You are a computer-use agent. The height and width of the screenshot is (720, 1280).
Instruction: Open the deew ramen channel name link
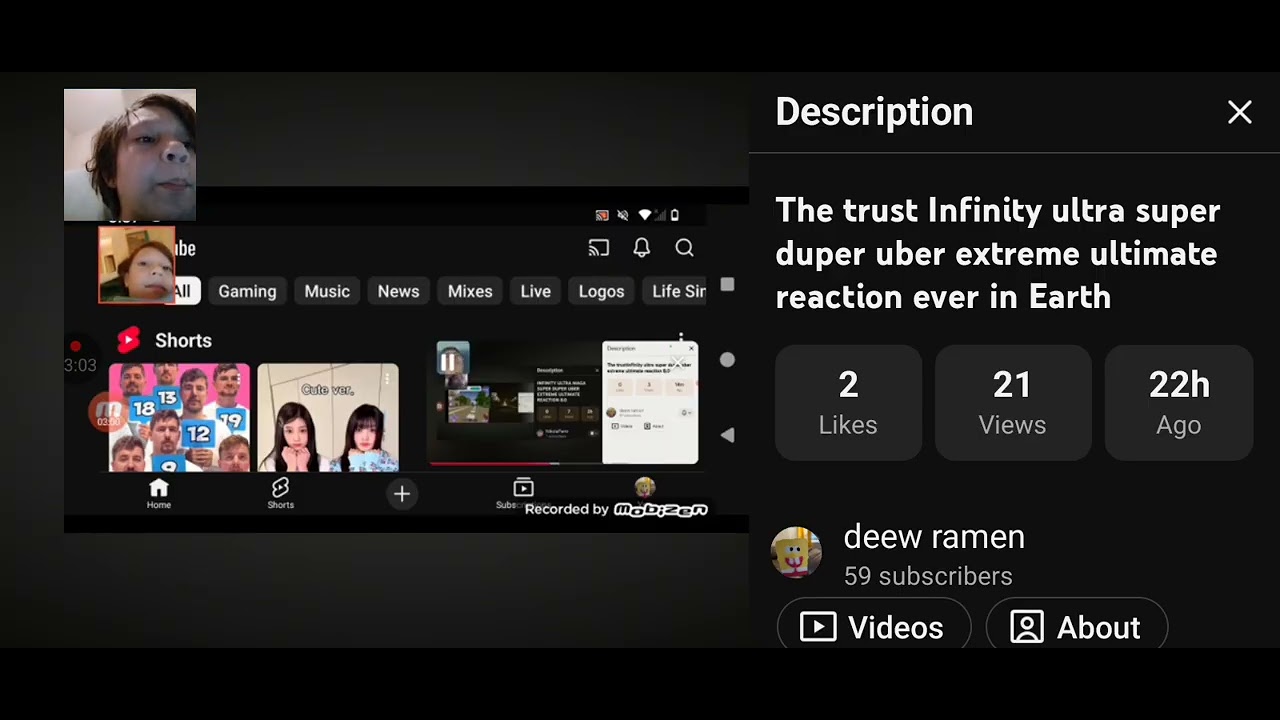click(x=934, y=537)
